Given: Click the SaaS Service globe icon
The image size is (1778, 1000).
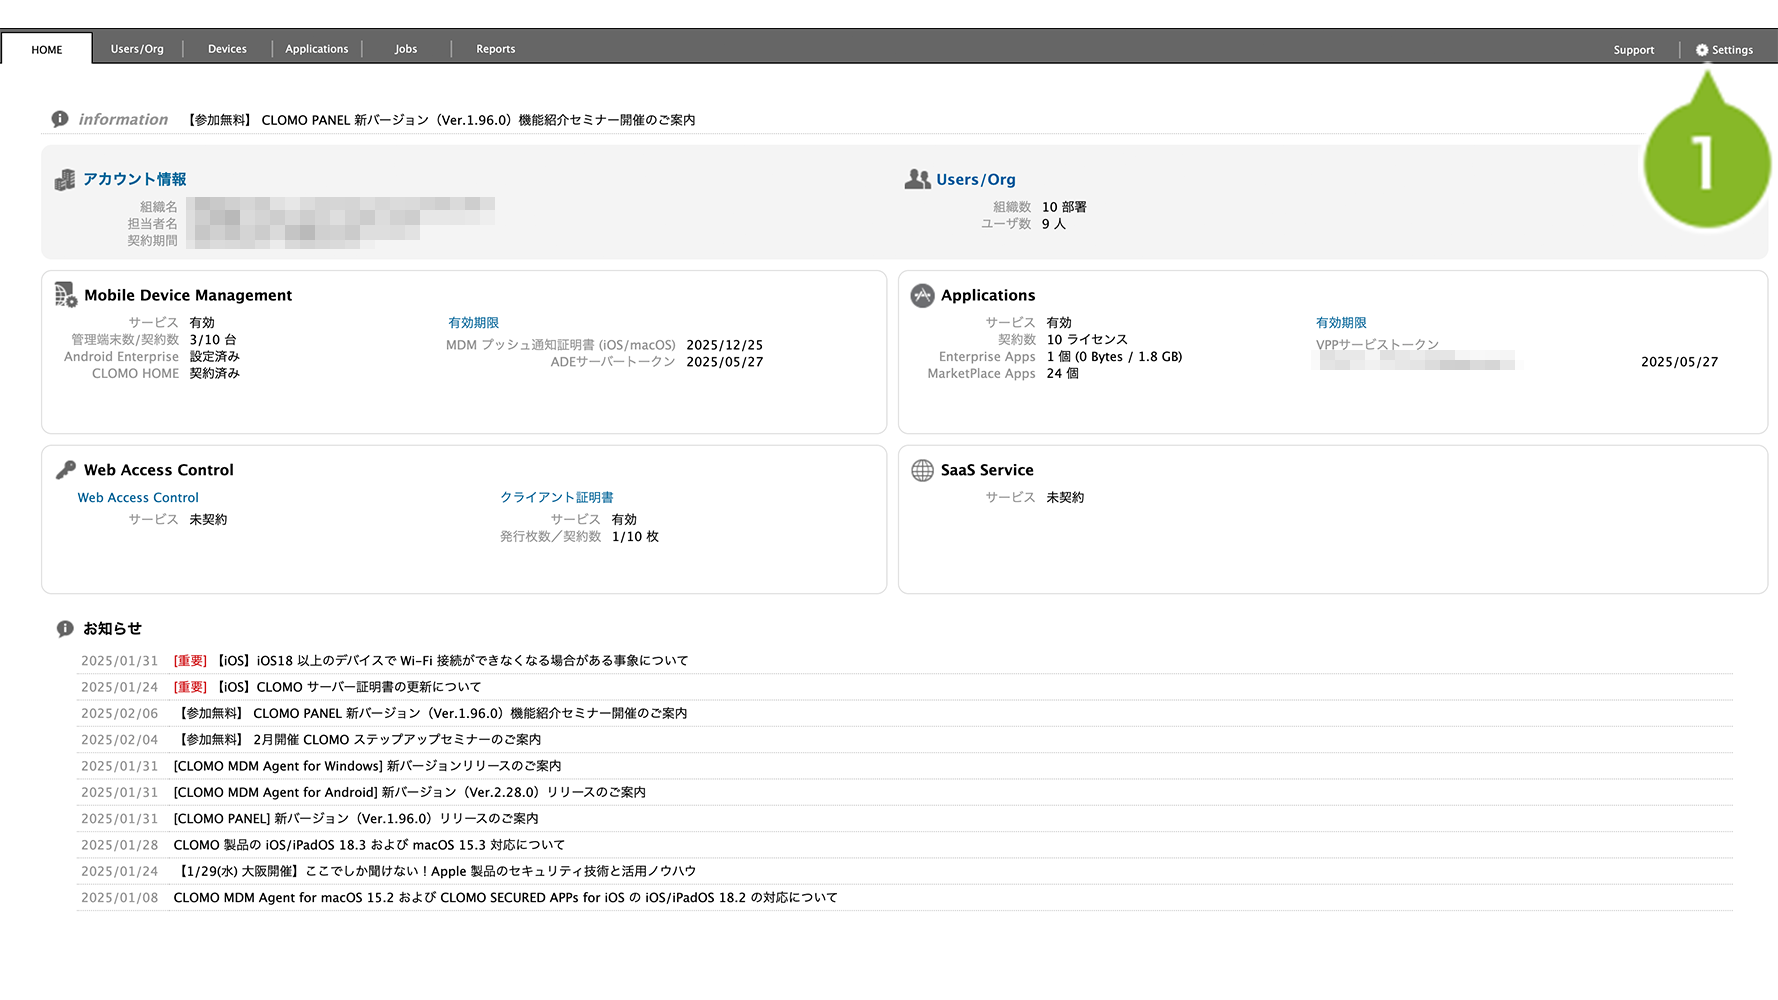Looking at the screenshot, I should pyautogui.click(x=922, y=470).
